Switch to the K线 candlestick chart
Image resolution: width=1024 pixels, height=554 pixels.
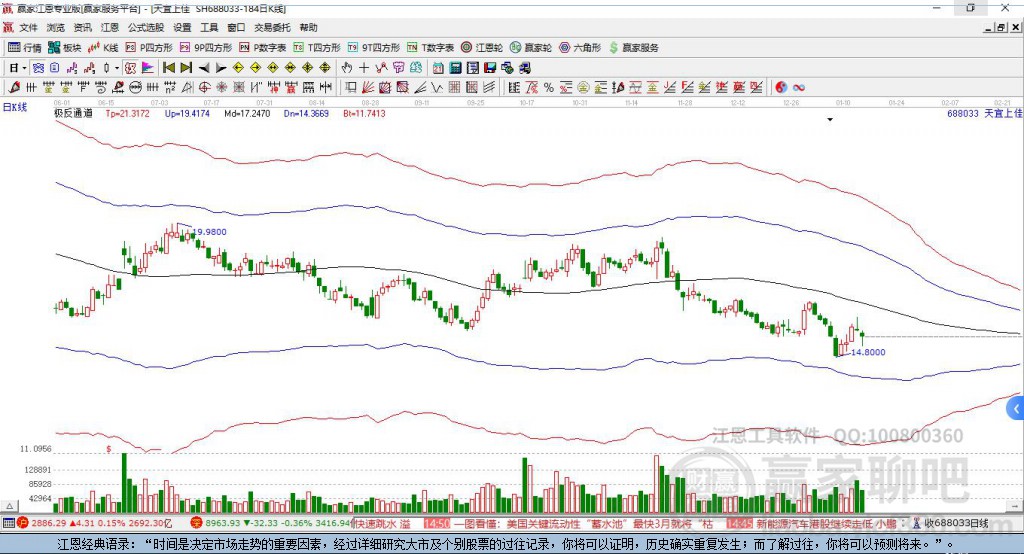tap(103, 48)
